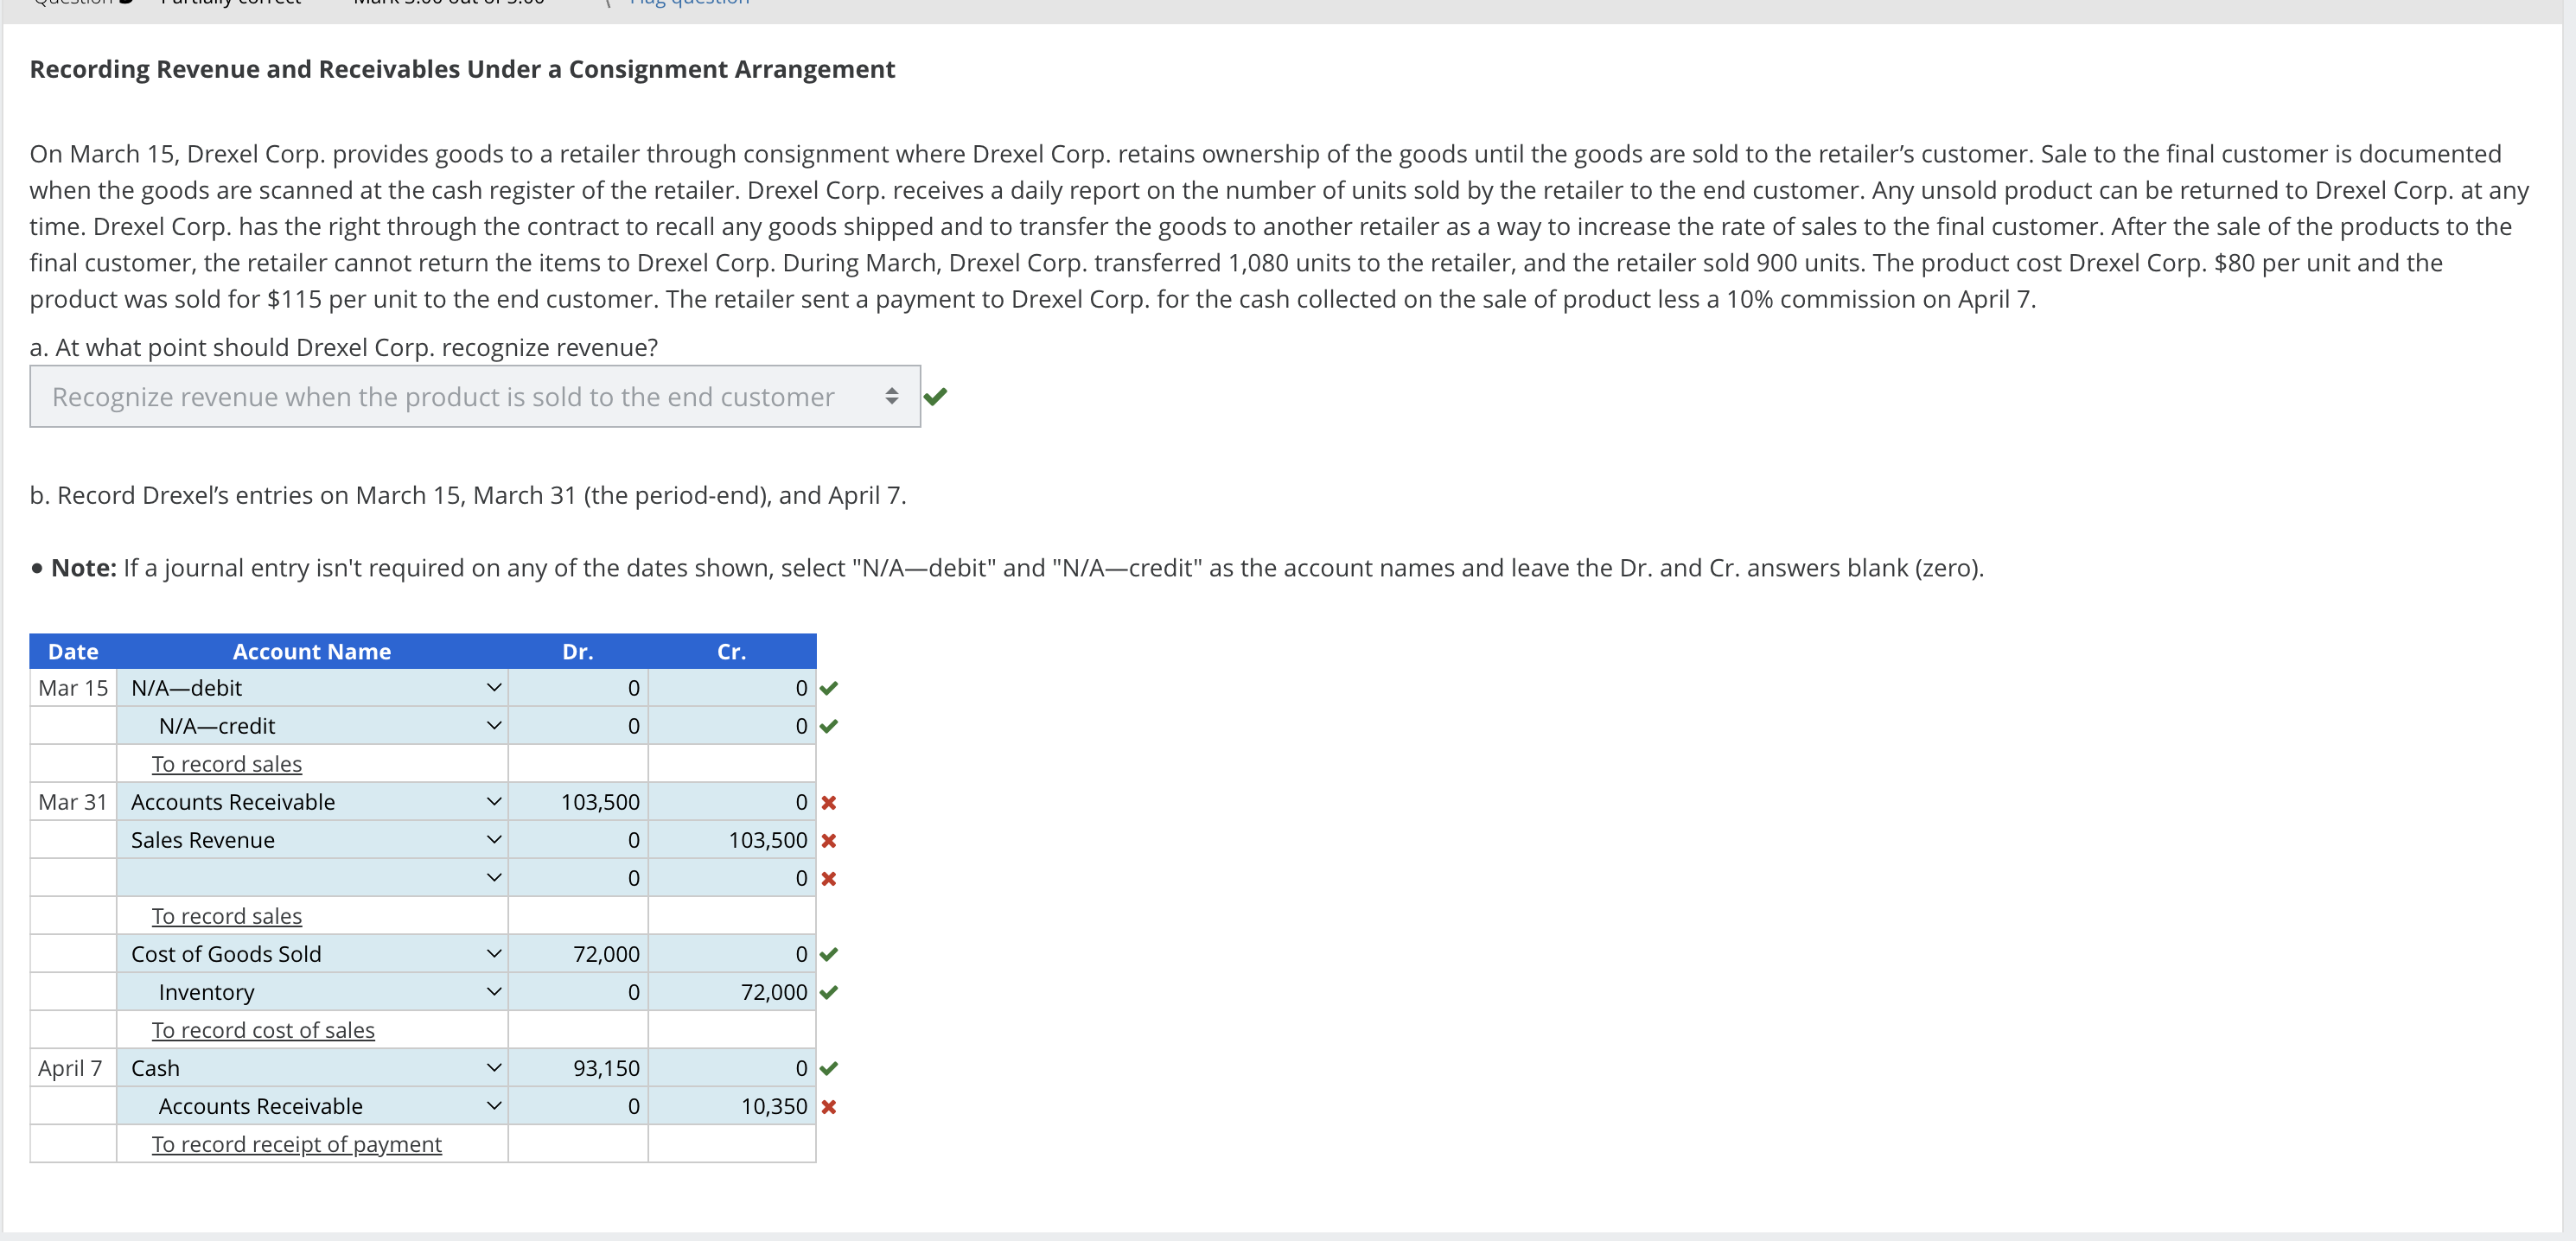
Task: Click the red X beside April 7 Accounts Receivable row
Action: click(x=828, y=1106)
